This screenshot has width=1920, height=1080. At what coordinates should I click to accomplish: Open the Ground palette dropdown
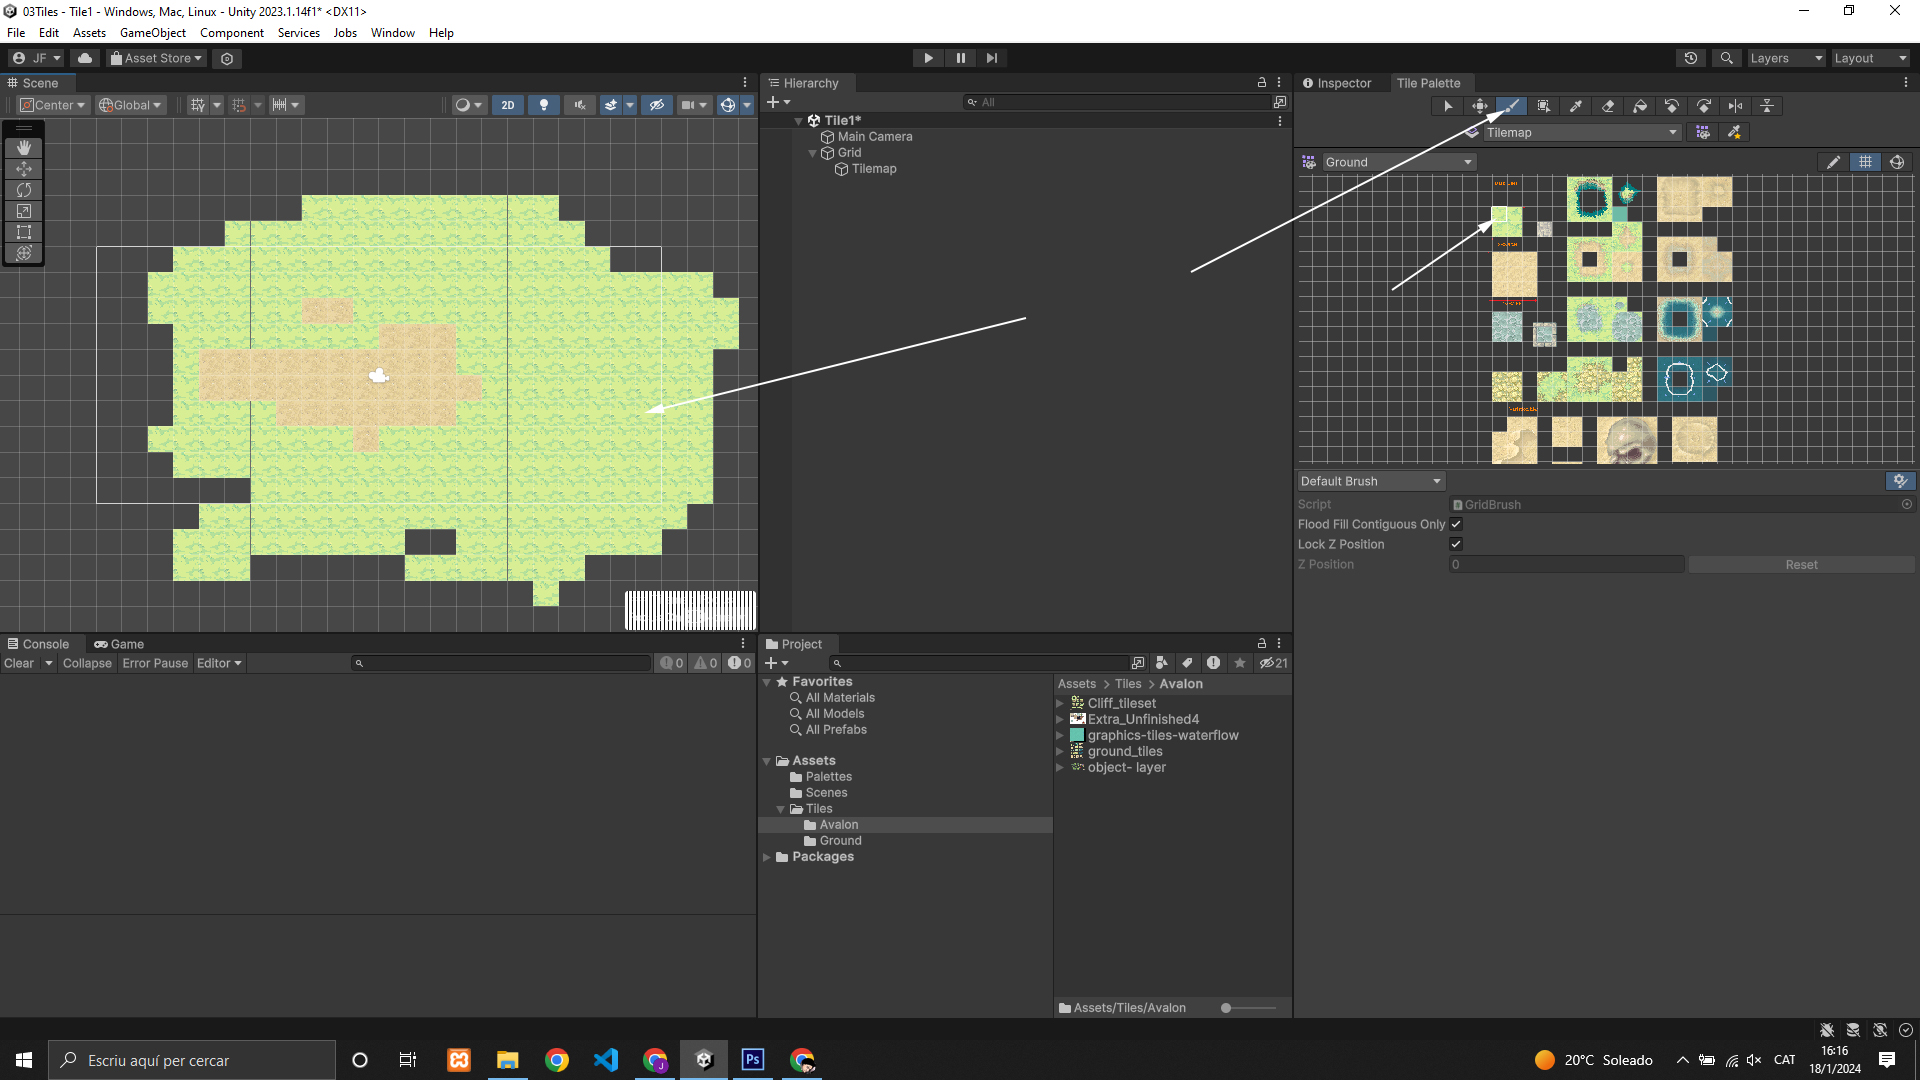coord(1398,162)
